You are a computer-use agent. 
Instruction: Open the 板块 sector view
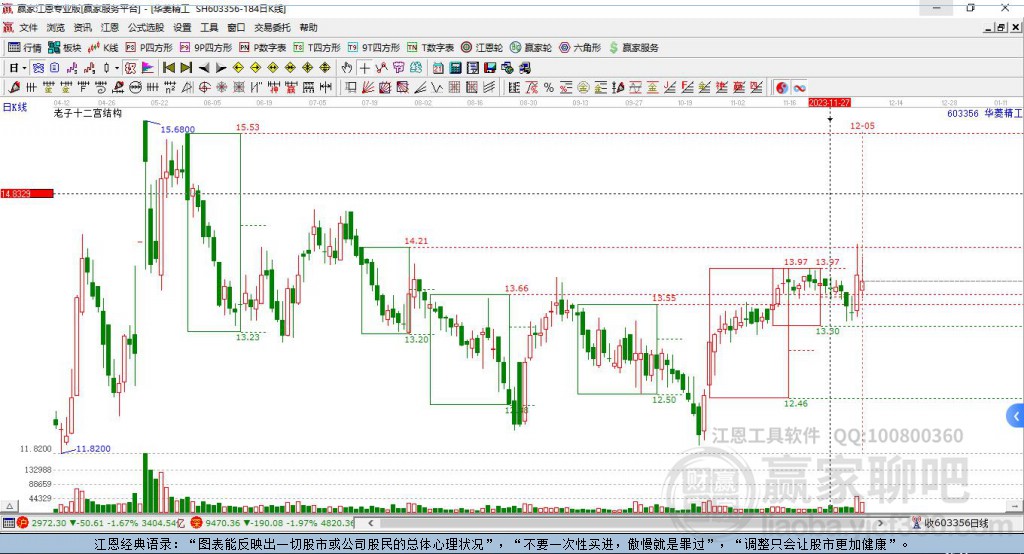tap(65, 48)
